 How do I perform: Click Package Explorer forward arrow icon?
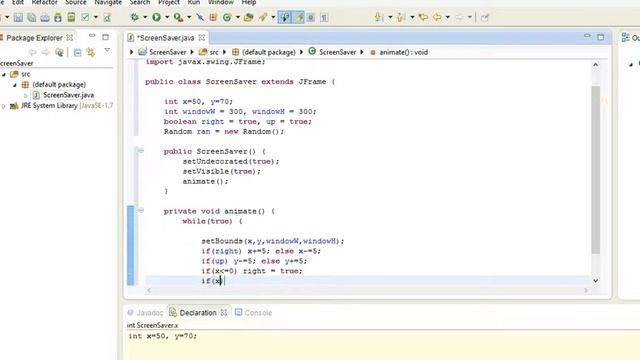pos(46,52)
